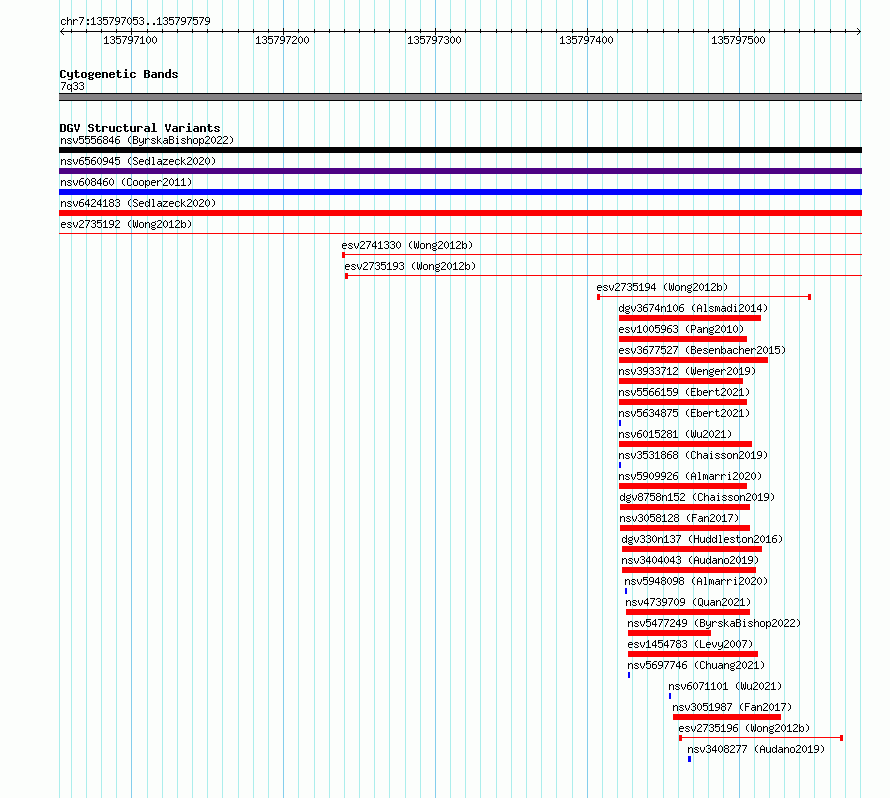This screenshot has width=890, height=798.
Task: Open variant nsv6424183 (Sedlazeck2020) label
Action: tap(138, 203)
